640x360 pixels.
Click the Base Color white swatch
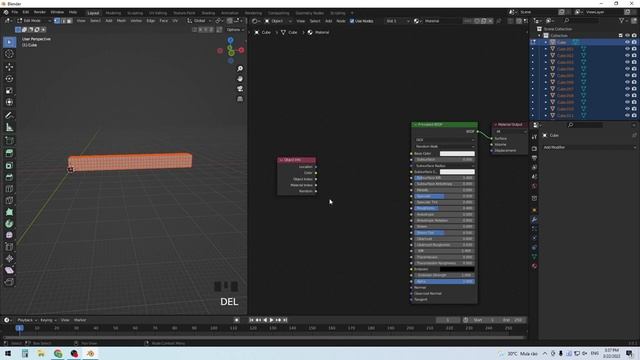point(457,153)
